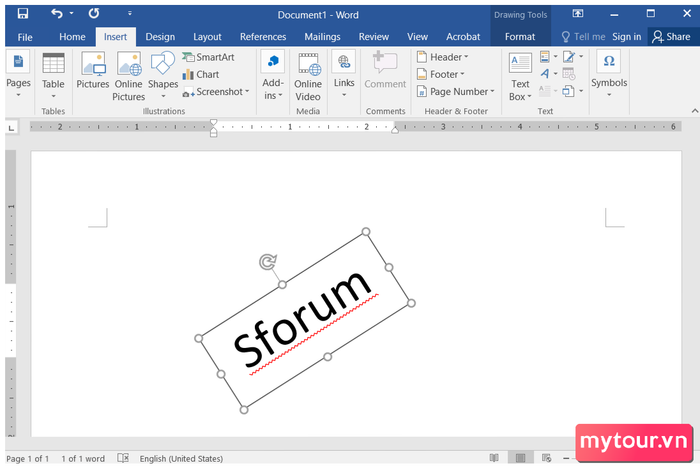Select the Insert tab
Viewport: 700px width, 471px height.
(x=116, y=37)
